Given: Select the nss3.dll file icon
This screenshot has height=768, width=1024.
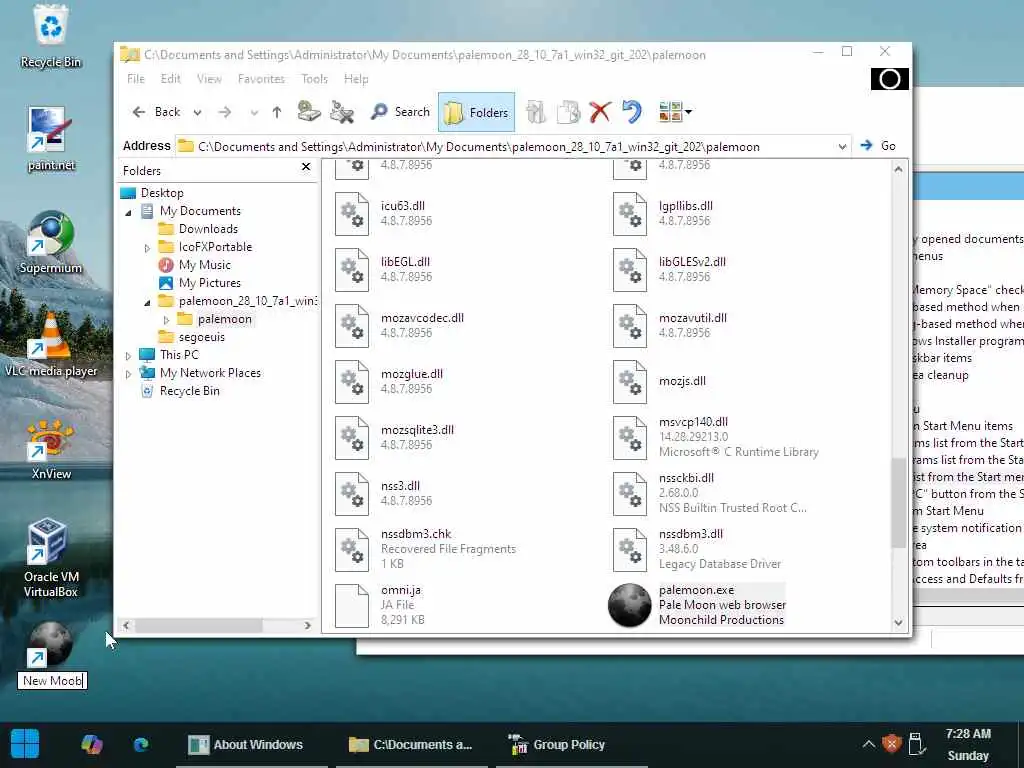Looking at the screenshot, I should (x=352, y=494).
